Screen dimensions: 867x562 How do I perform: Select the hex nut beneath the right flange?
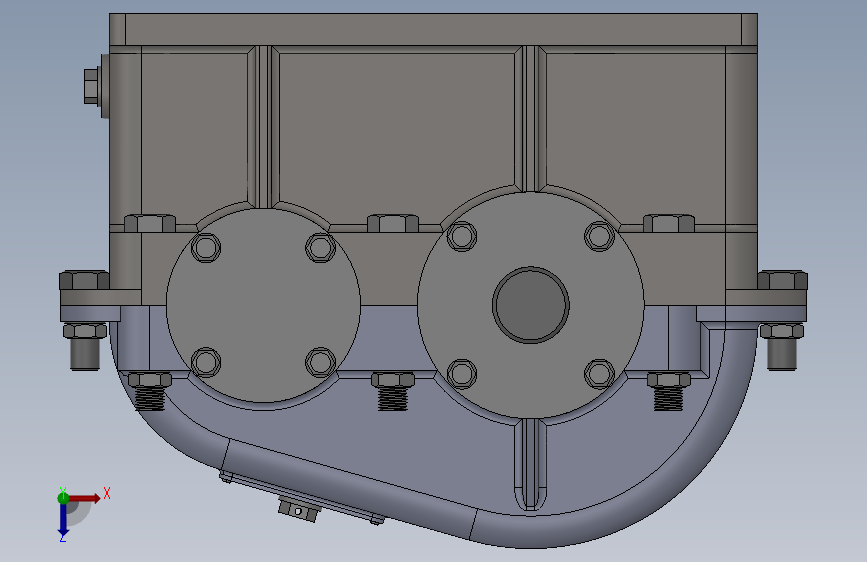tap(782, 331)
